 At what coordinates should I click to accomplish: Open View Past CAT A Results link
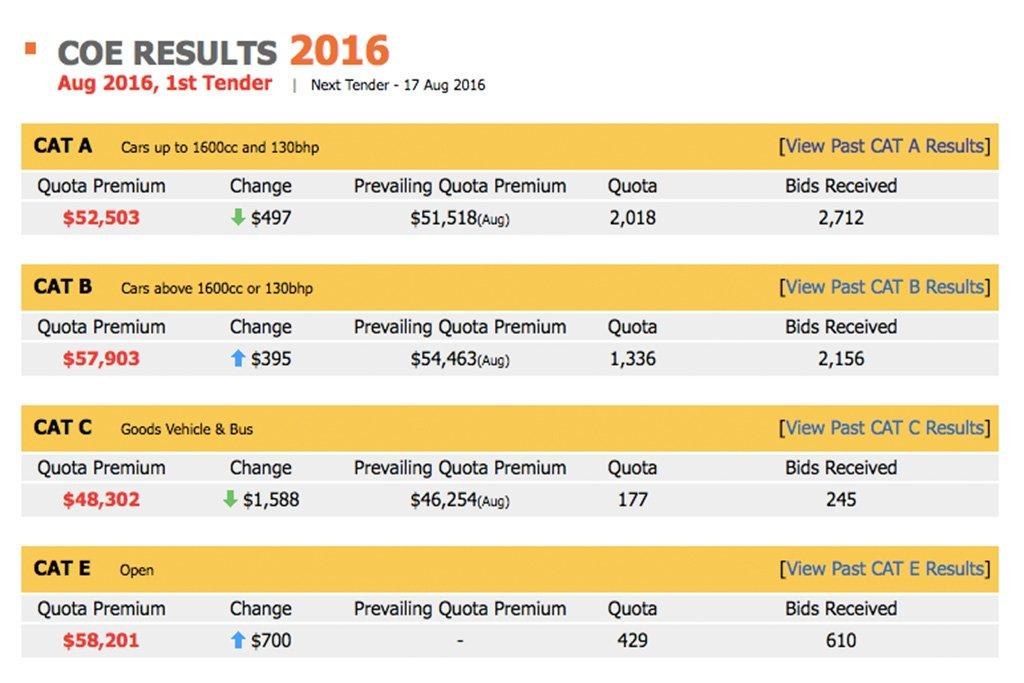(884, 146)
